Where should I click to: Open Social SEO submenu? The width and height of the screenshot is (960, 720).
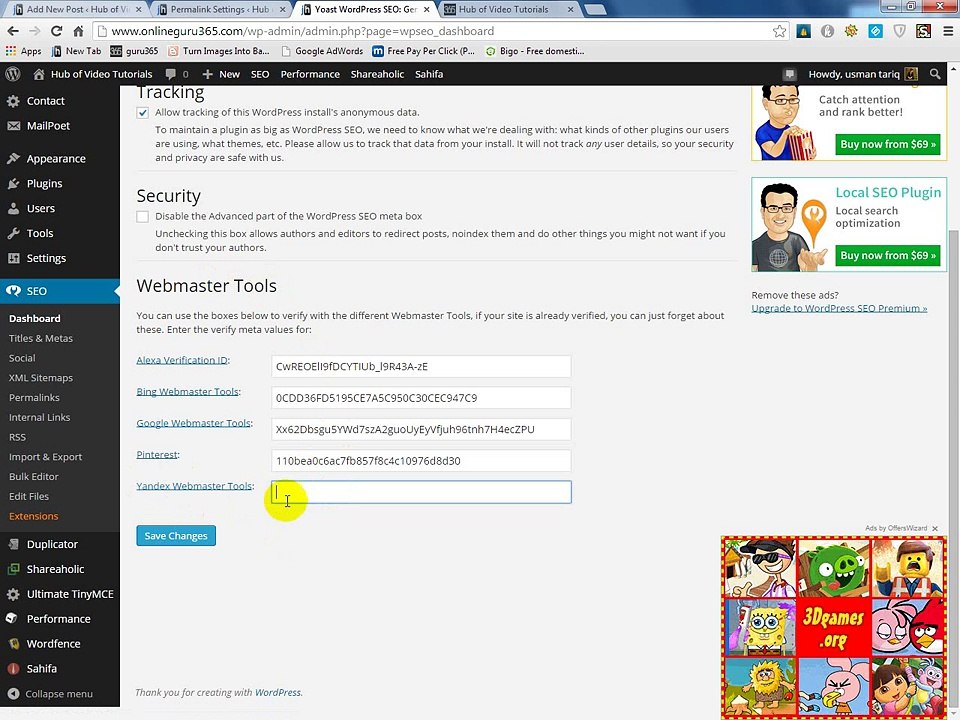[x=22, y=358]
